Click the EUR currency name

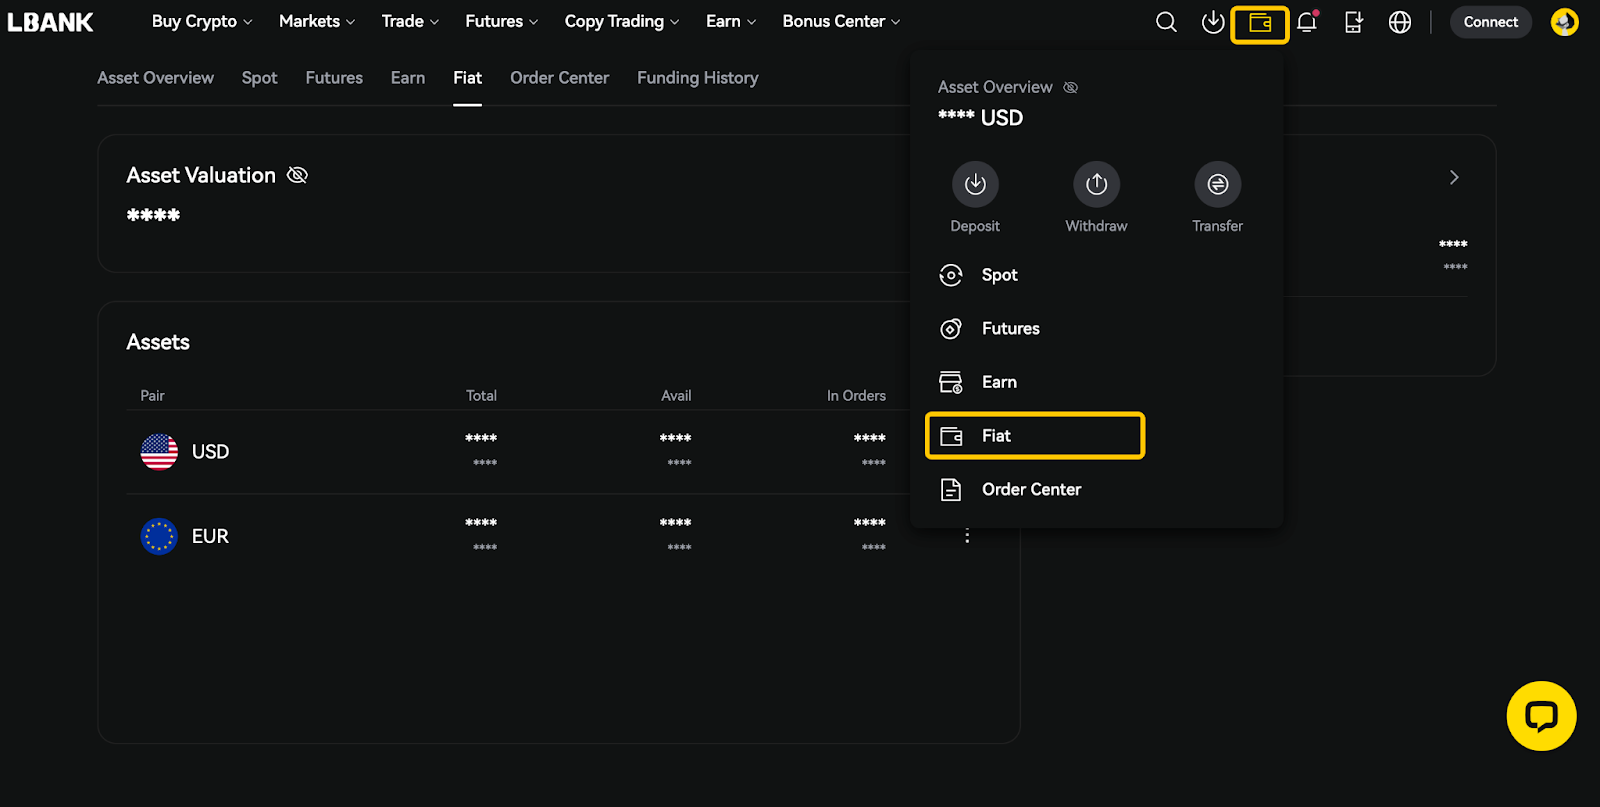(210, 536)
